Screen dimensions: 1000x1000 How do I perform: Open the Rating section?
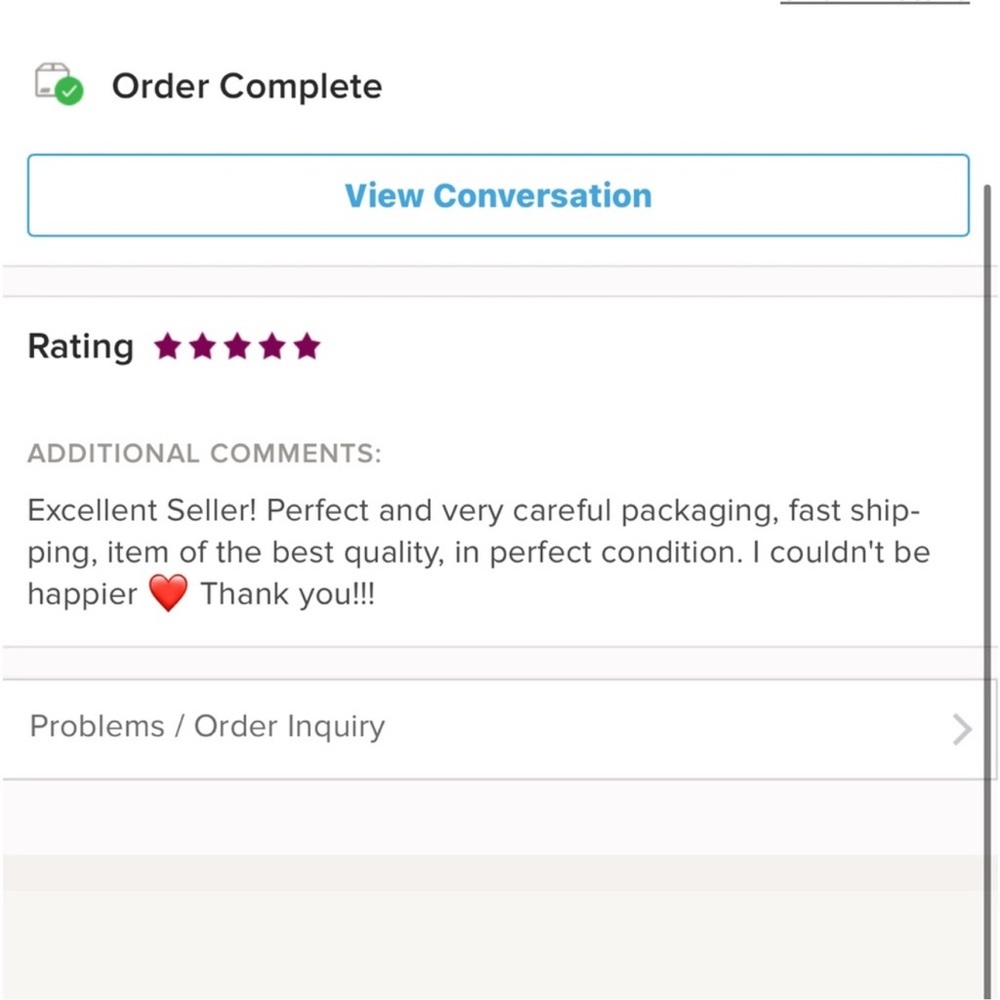tap(79, 346)
